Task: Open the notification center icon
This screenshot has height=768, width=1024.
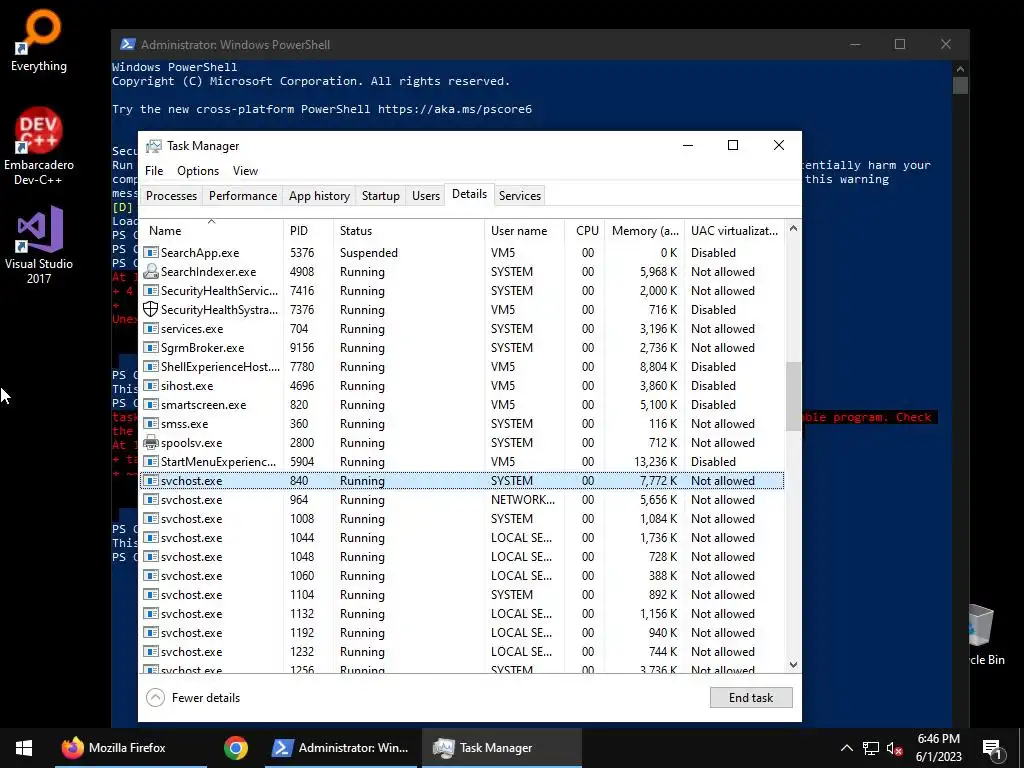Action: click(x=992, y=749)
